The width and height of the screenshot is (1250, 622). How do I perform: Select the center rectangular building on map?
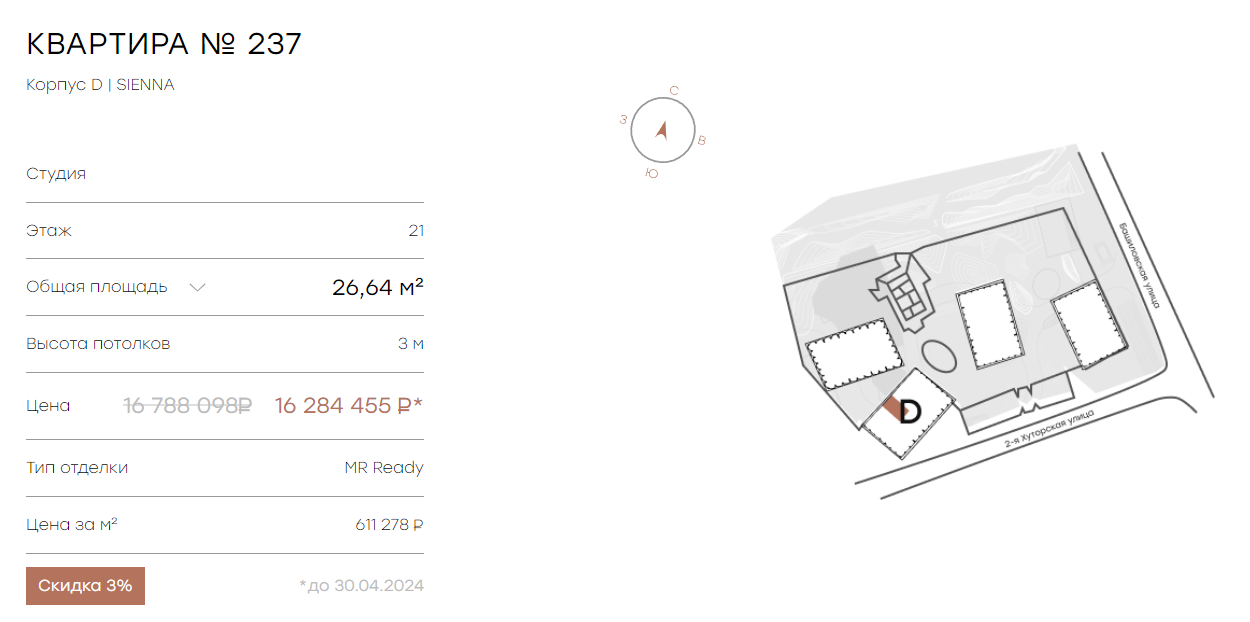[989, 326]
